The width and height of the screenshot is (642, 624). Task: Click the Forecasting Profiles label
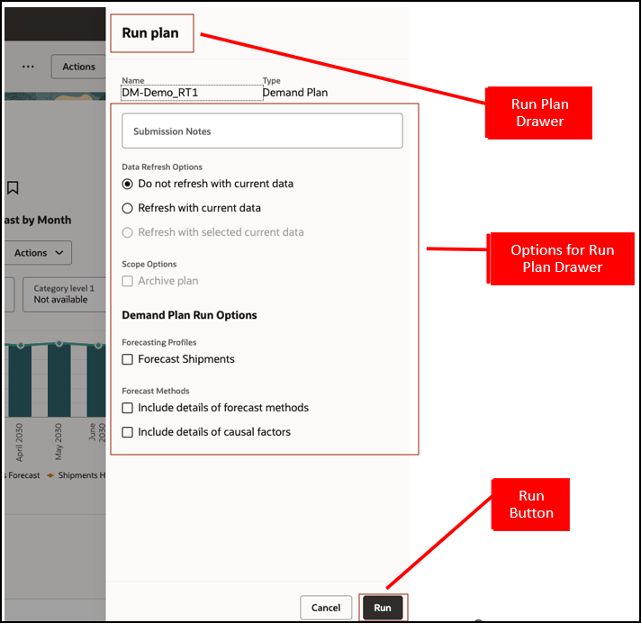159,342
